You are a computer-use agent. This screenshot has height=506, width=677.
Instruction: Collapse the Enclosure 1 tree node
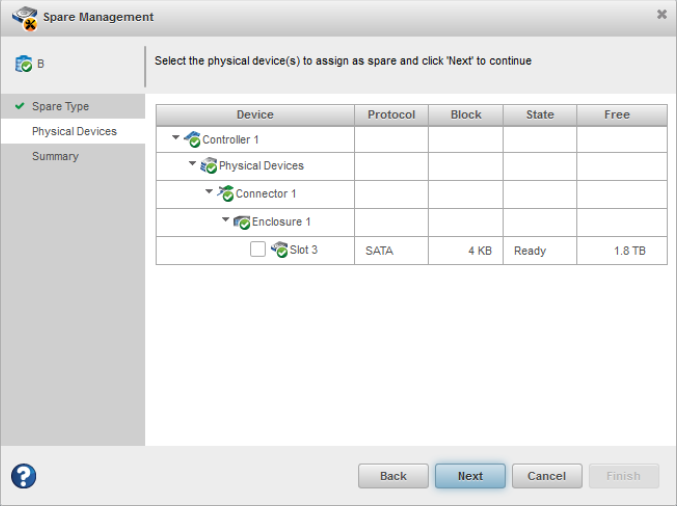tap(226, 220)
